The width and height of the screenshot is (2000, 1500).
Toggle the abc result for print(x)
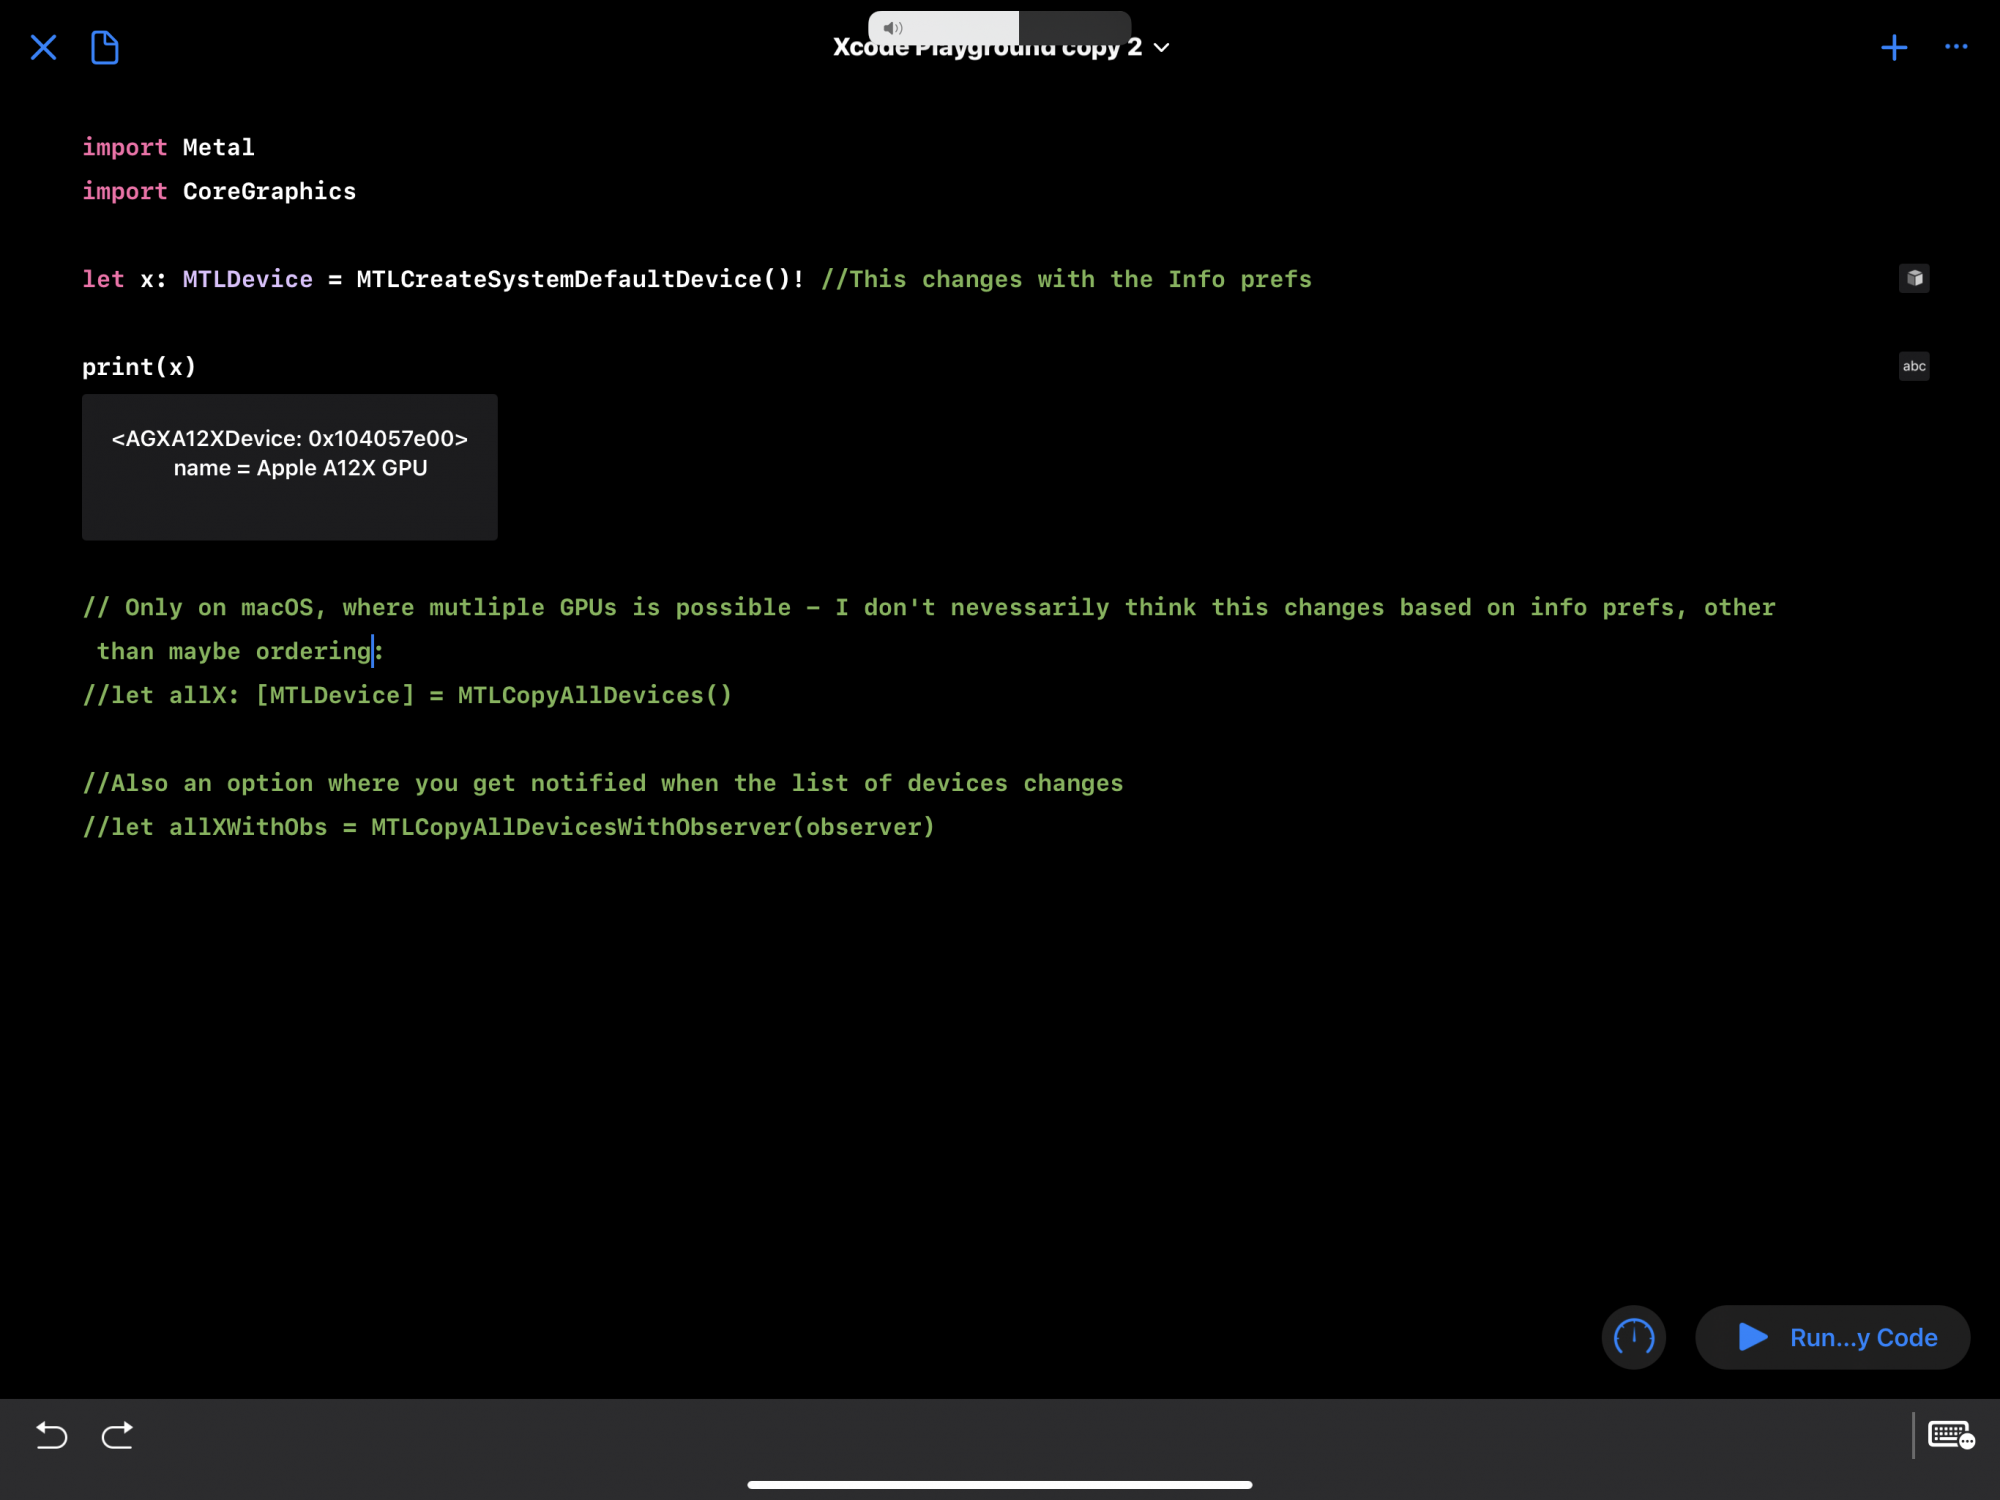(1913, 366)
